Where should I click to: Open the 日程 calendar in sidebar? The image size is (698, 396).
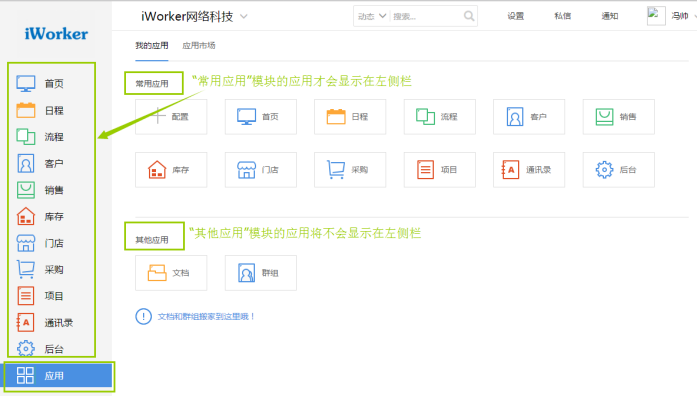pos(40,110)
